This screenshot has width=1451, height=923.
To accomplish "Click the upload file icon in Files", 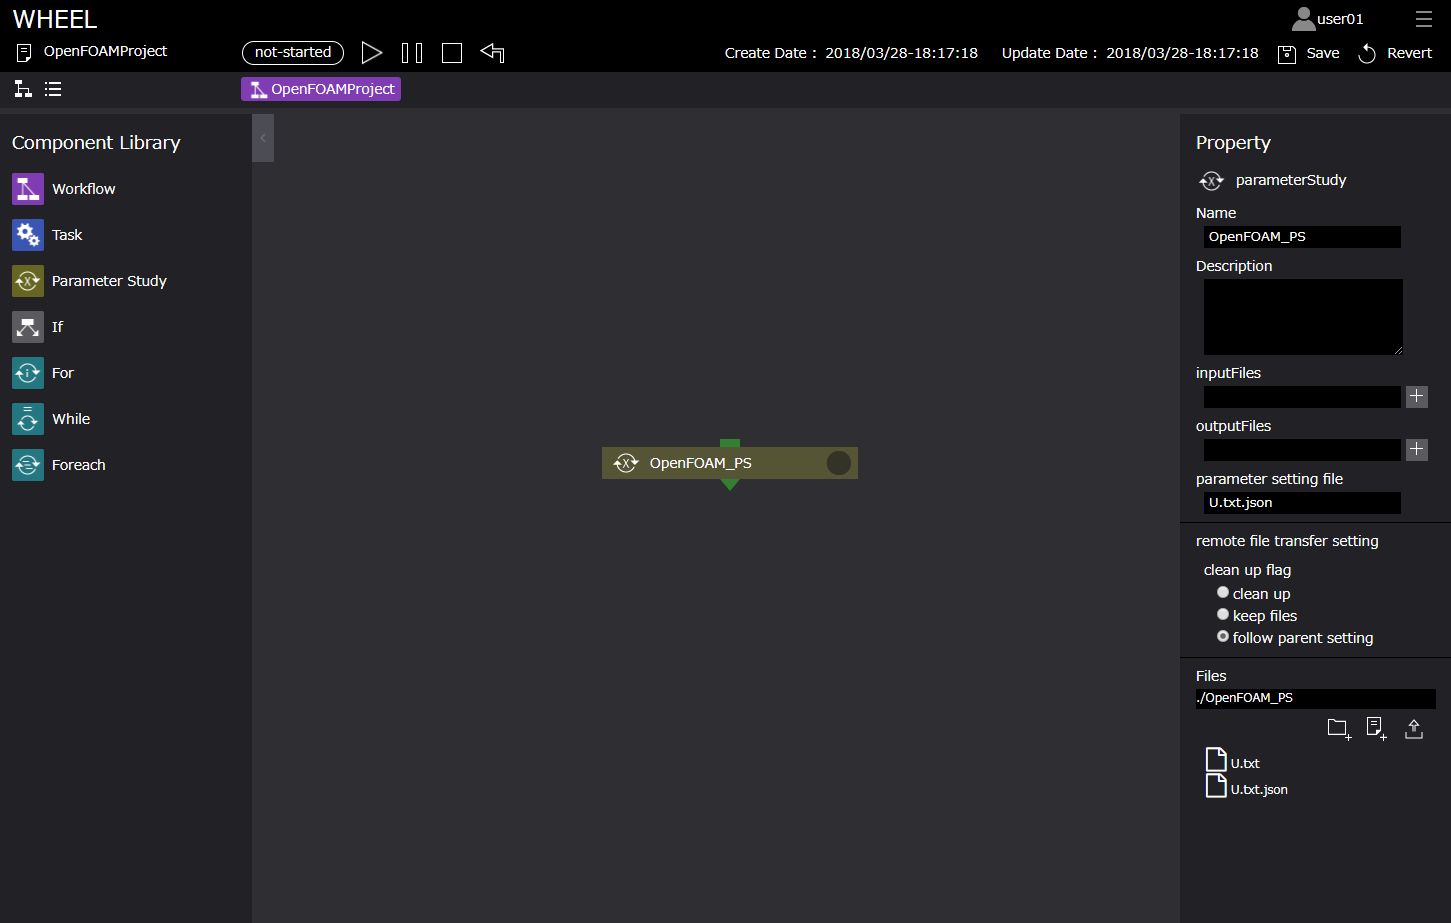I will (x=1414, y=729).
